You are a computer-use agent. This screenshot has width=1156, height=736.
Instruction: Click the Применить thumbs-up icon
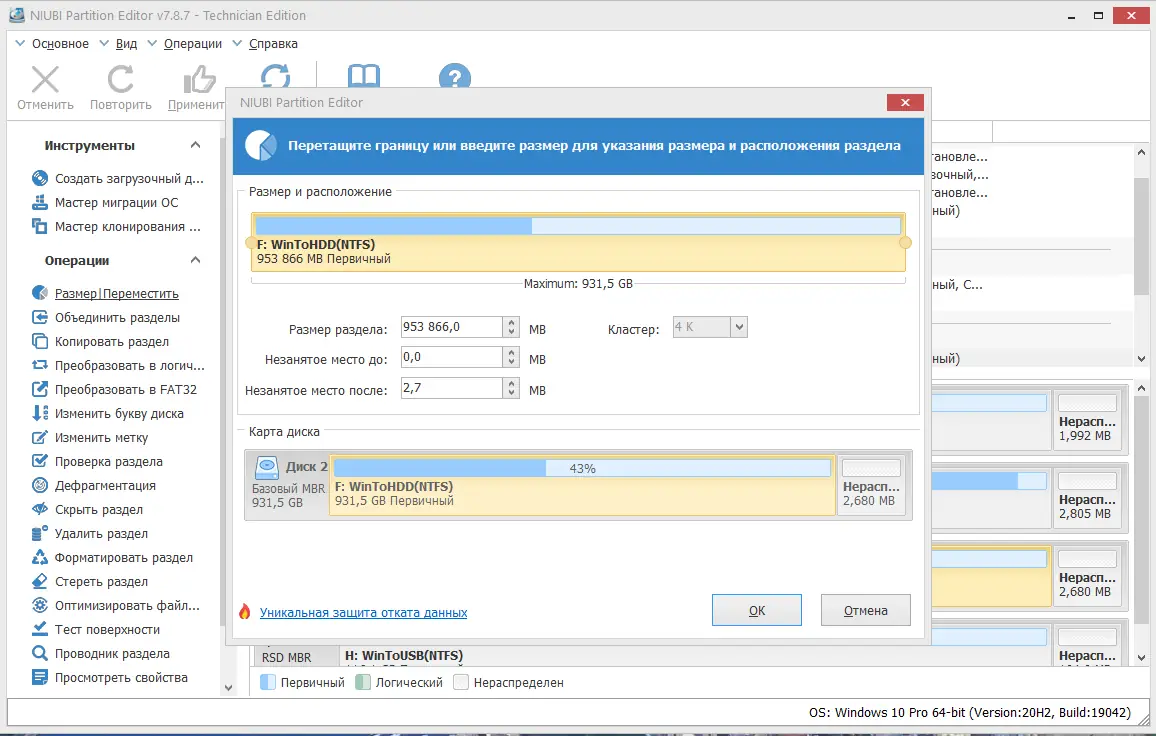[x=198, y=80]
